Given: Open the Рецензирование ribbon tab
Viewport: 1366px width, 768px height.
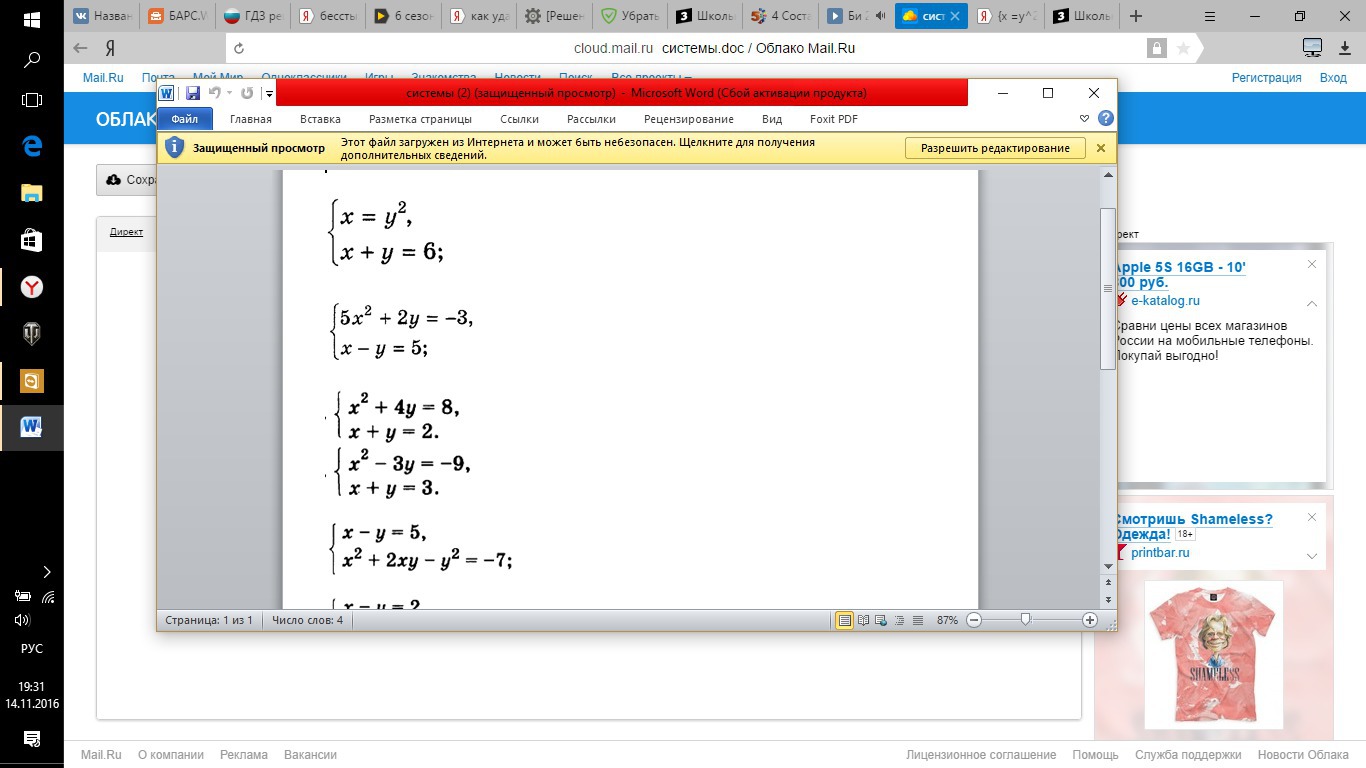Looking at the screenshot, I should (689, 119).
